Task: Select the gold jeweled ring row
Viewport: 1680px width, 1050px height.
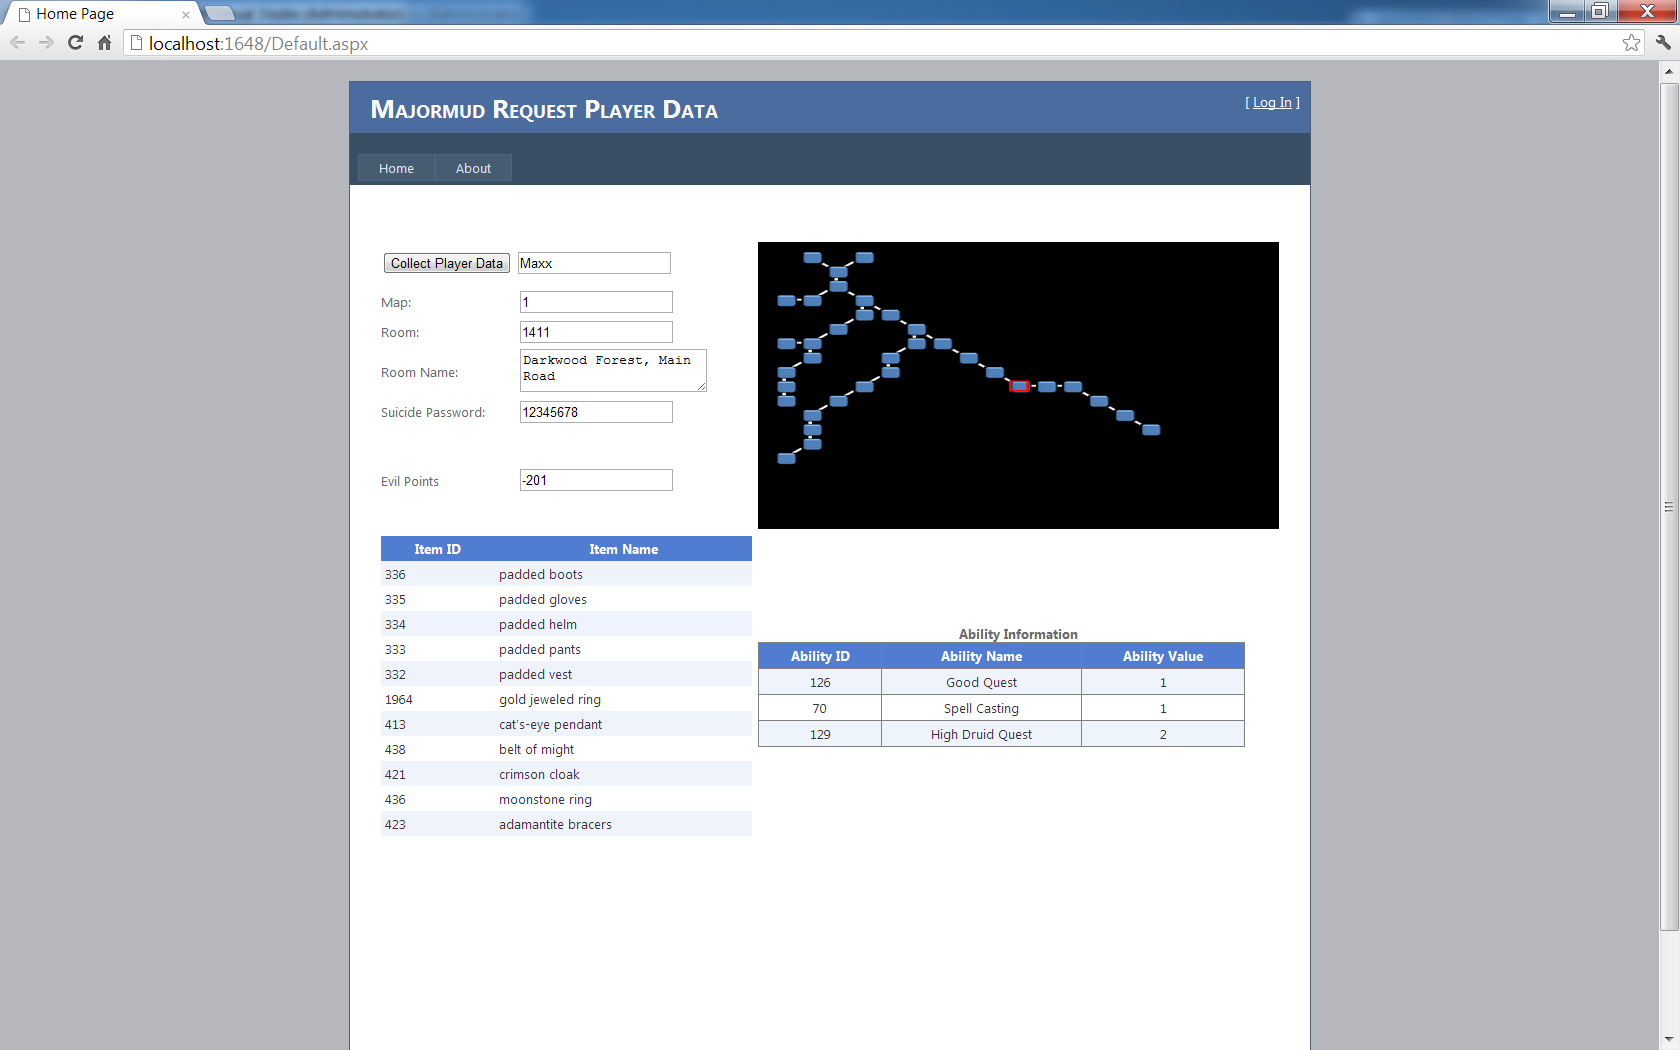Action: click(566, 699)
